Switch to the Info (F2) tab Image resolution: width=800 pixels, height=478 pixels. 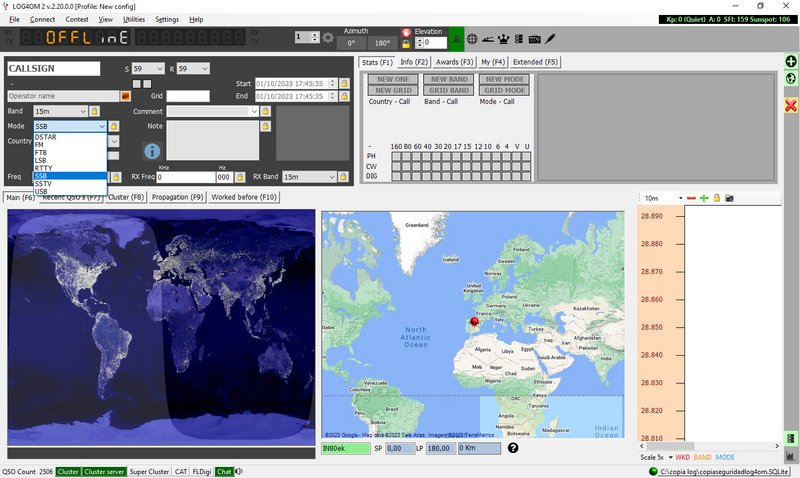click(x=414, y=62)
